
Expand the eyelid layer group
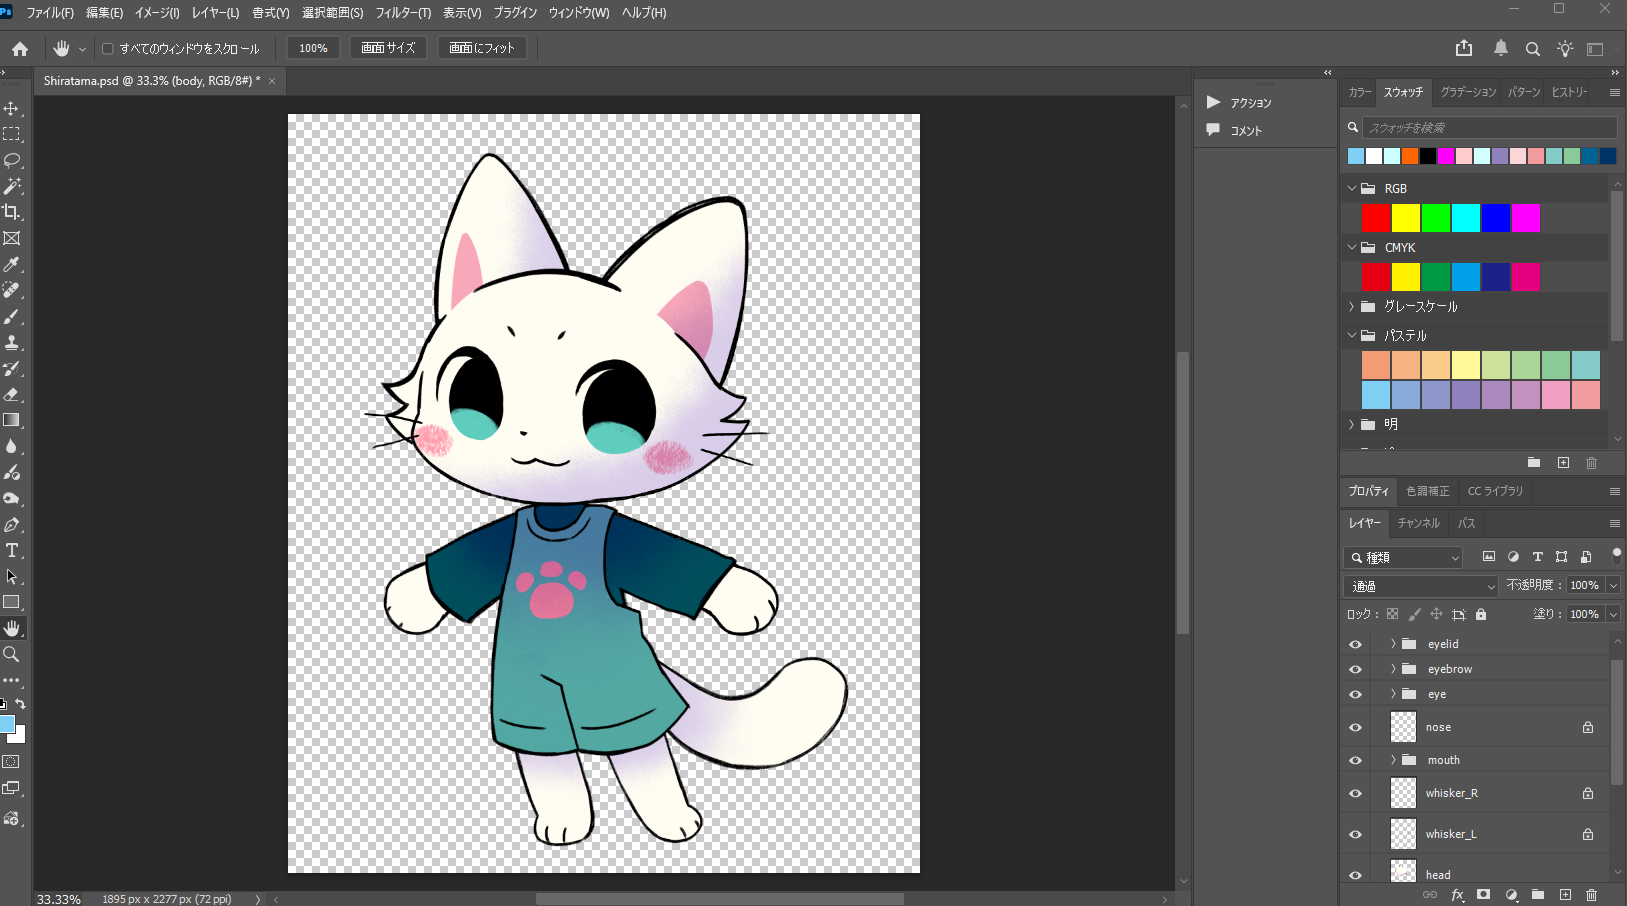tap(1392, 644)
